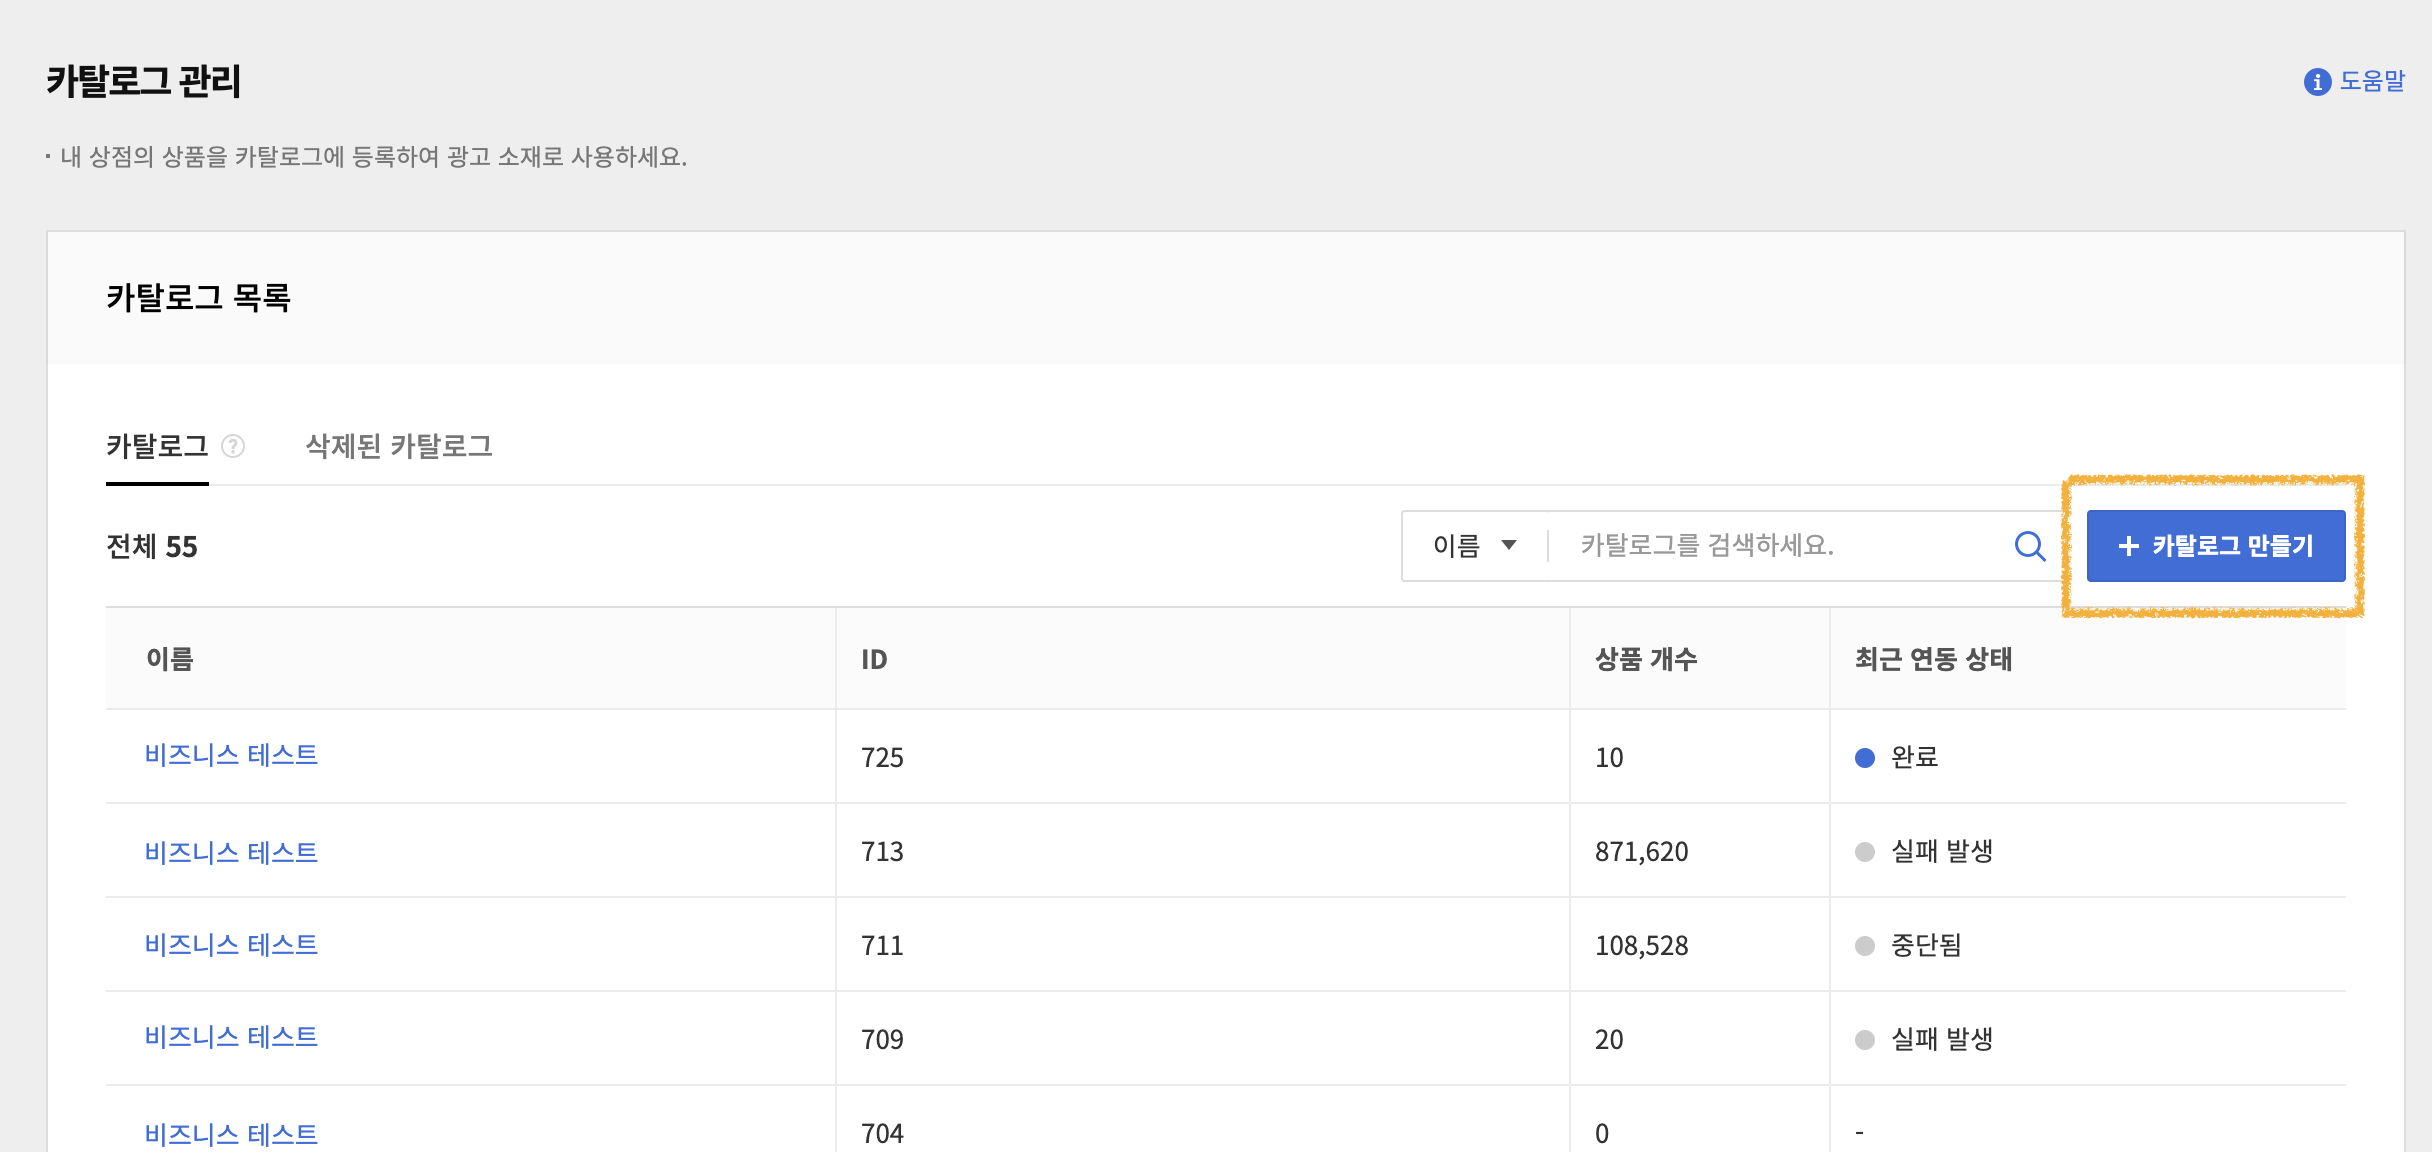Click the 카탈로그 만들기 button
This screenshot has width=2432, height=1164.
pyautogui.click(x=2215, y=546)
